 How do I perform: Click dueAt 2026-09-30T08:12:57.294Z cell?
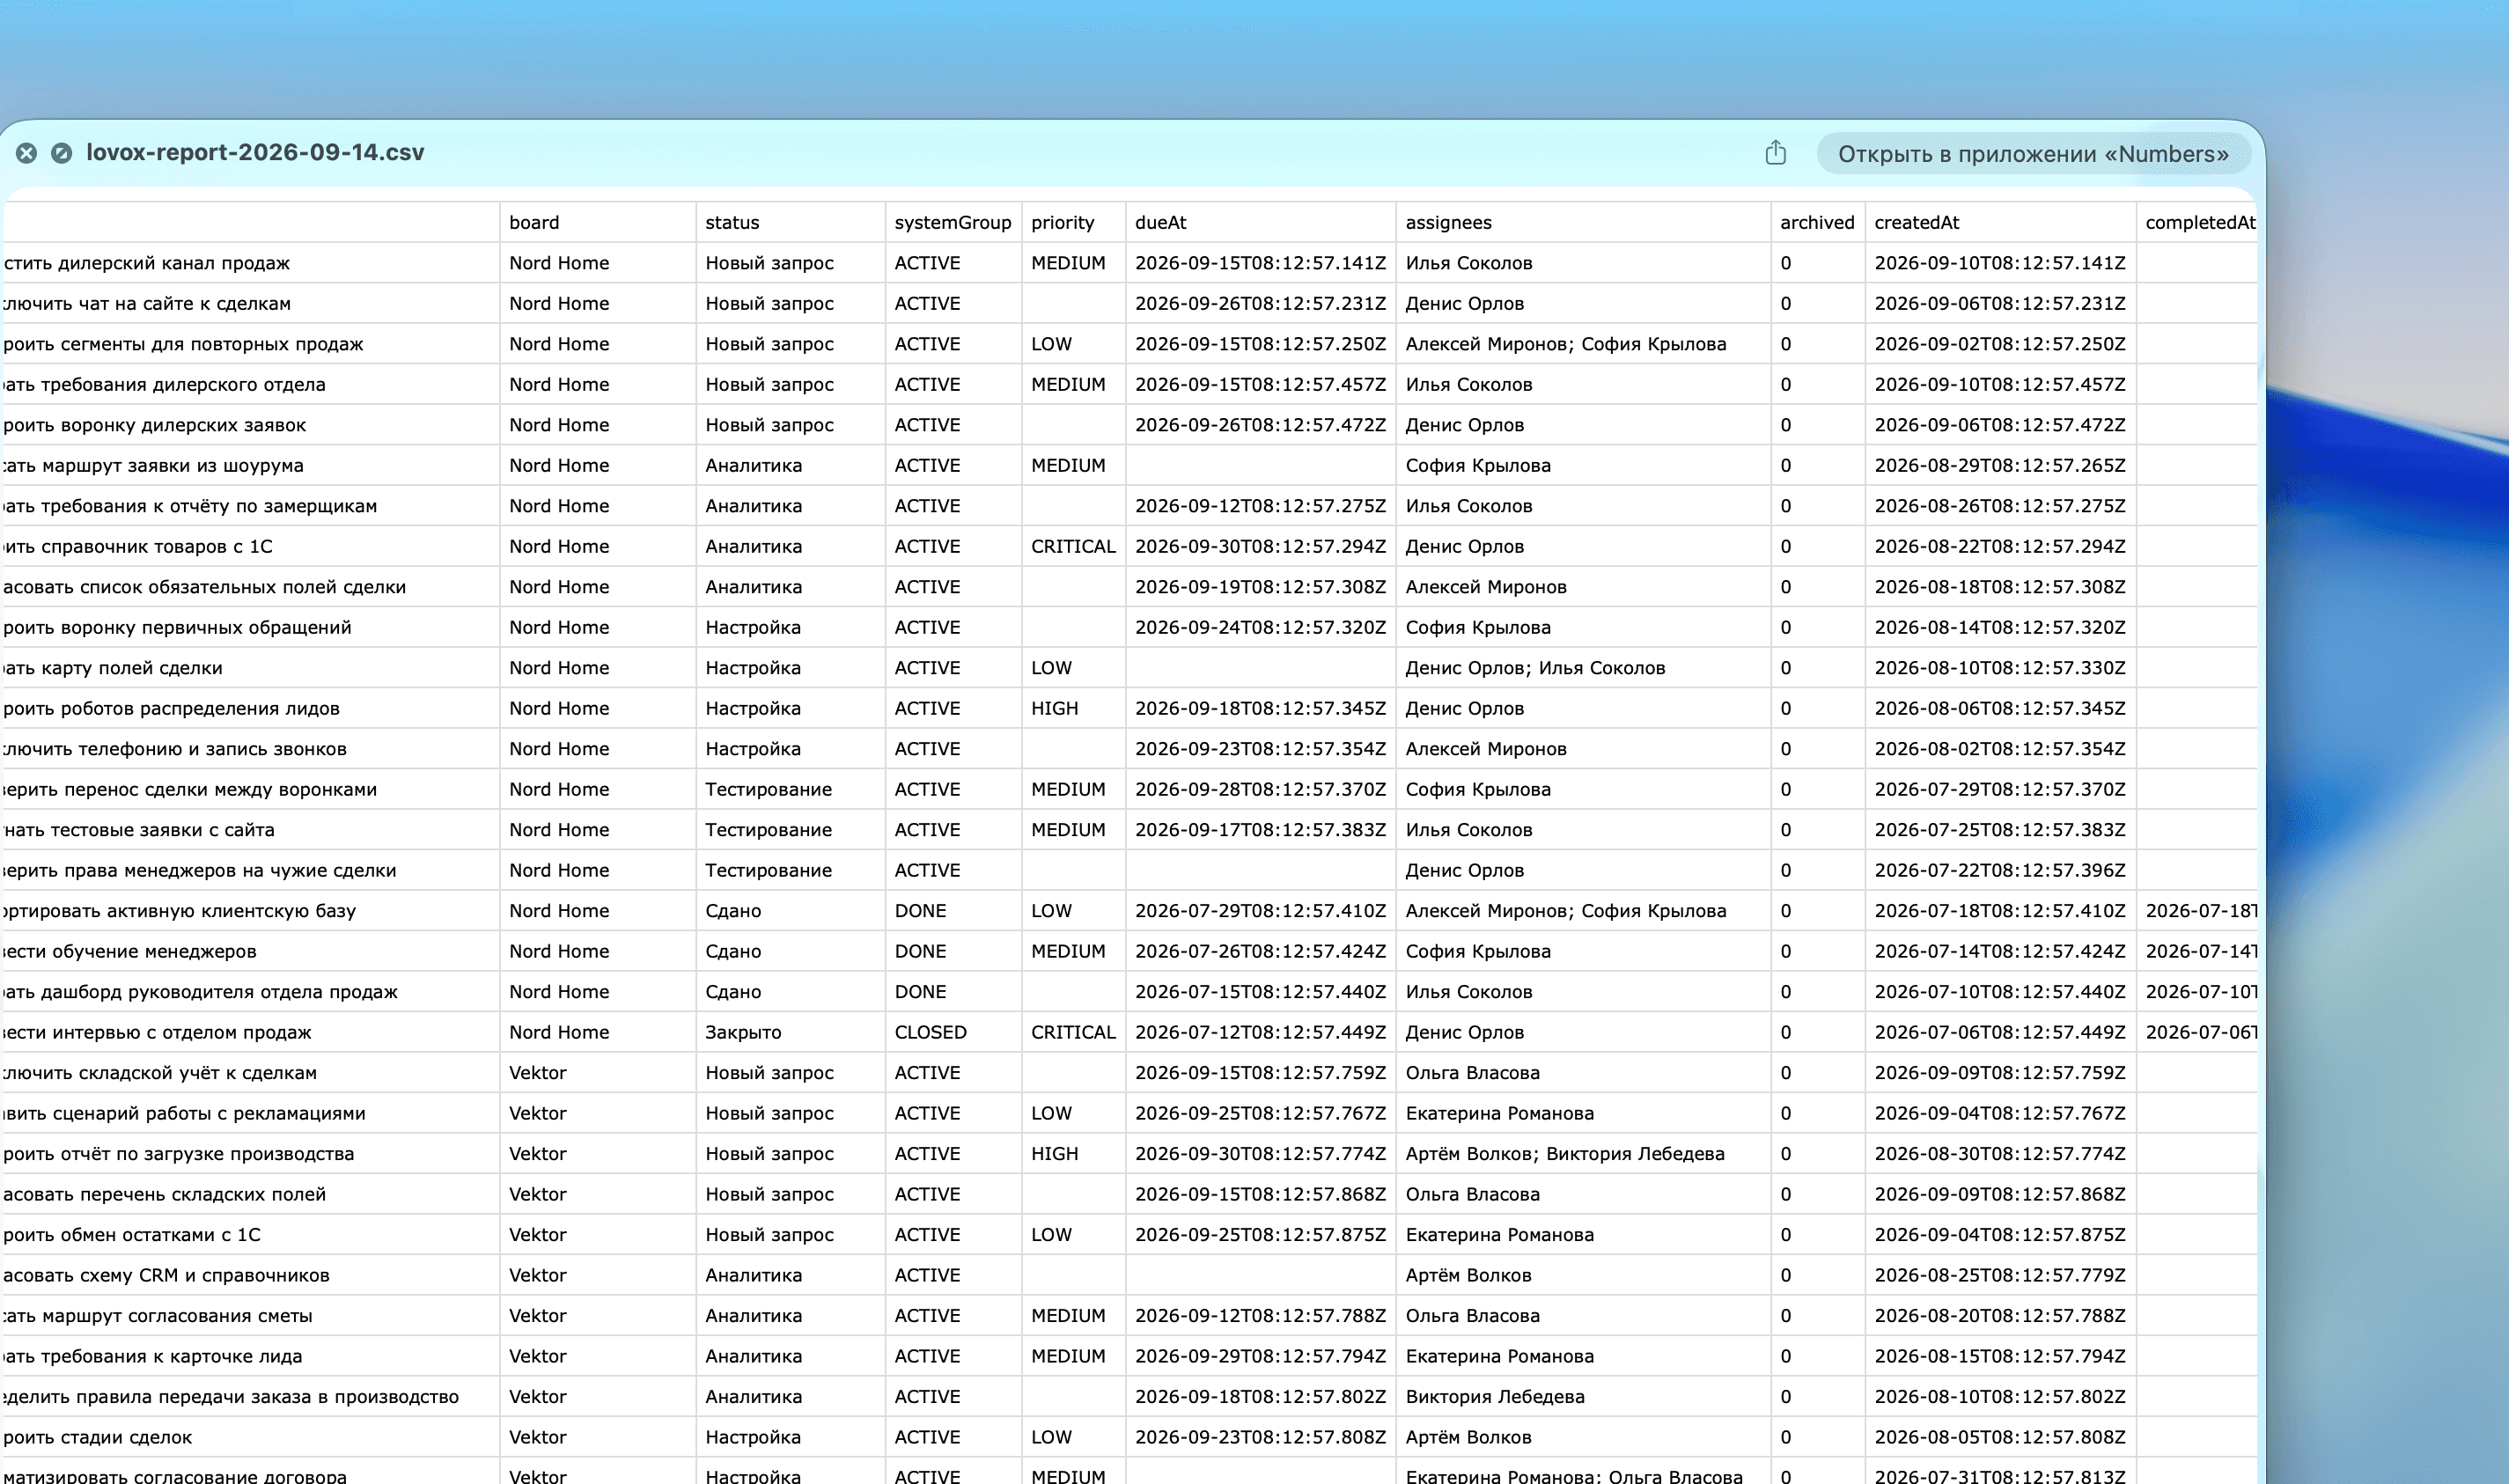tap(1260, 546)
